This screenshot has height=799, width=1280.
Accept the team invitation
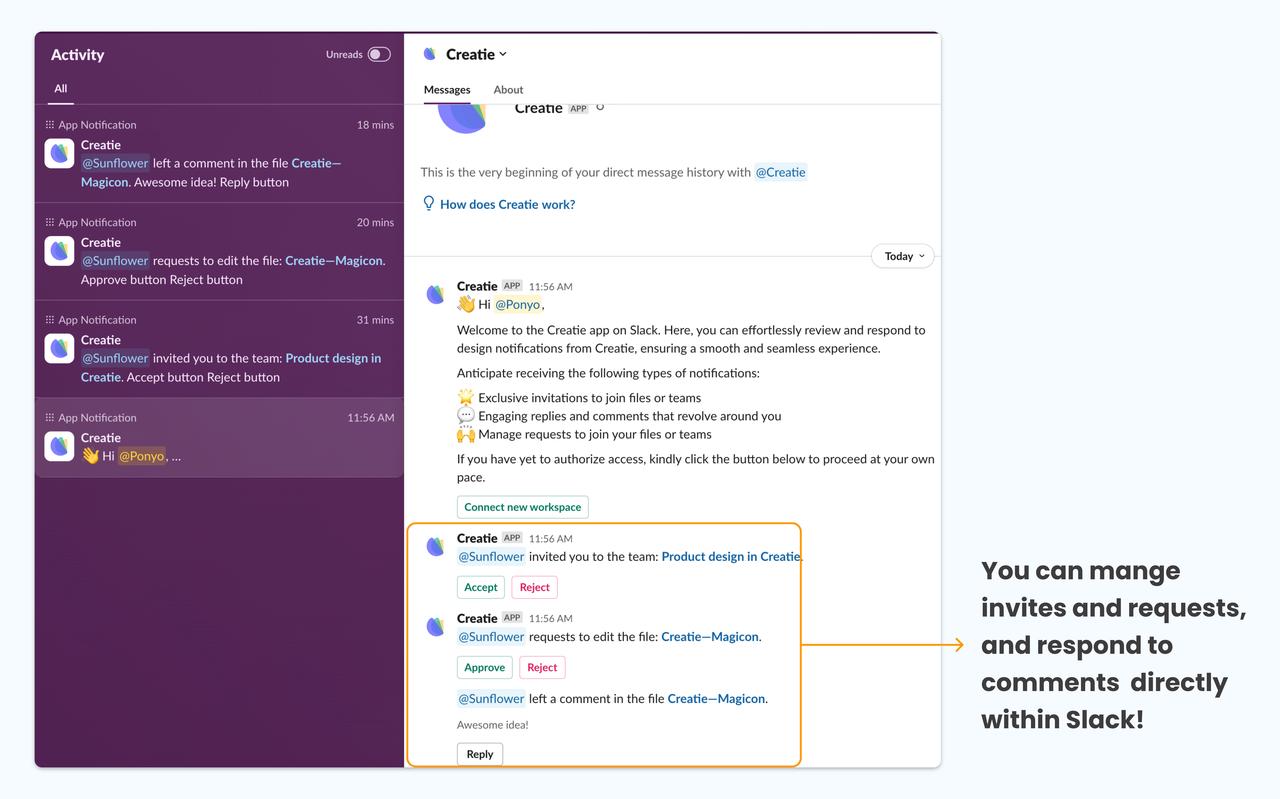pyautogui.click(x=481, y=587)
